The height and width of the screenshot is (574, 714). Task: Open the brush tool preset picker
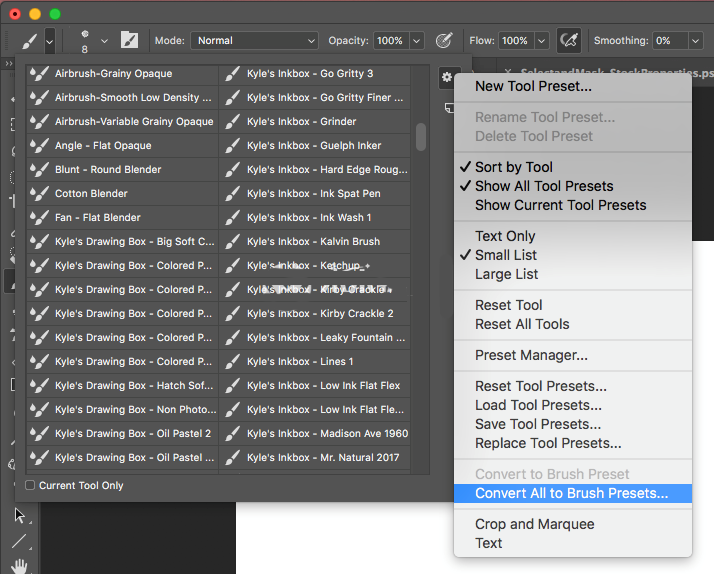coord(49,40)
